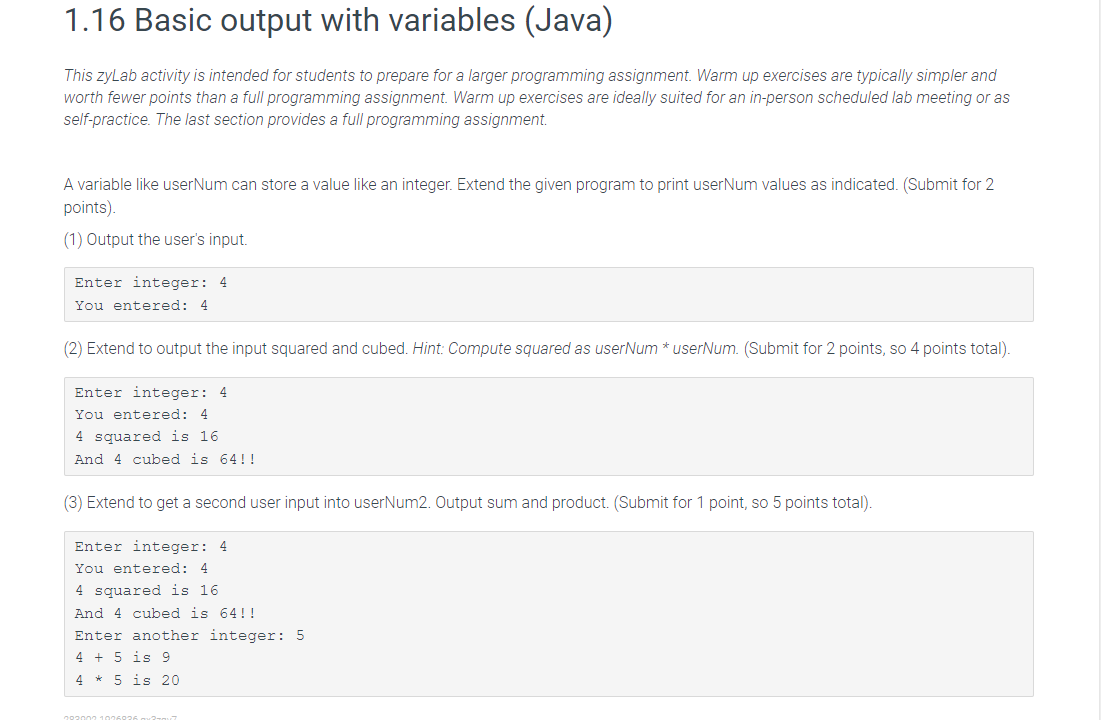Click the "(1) Output the user's input." step
The image size is (1101, 720).
pyautogui.click(x=155, y=240)
